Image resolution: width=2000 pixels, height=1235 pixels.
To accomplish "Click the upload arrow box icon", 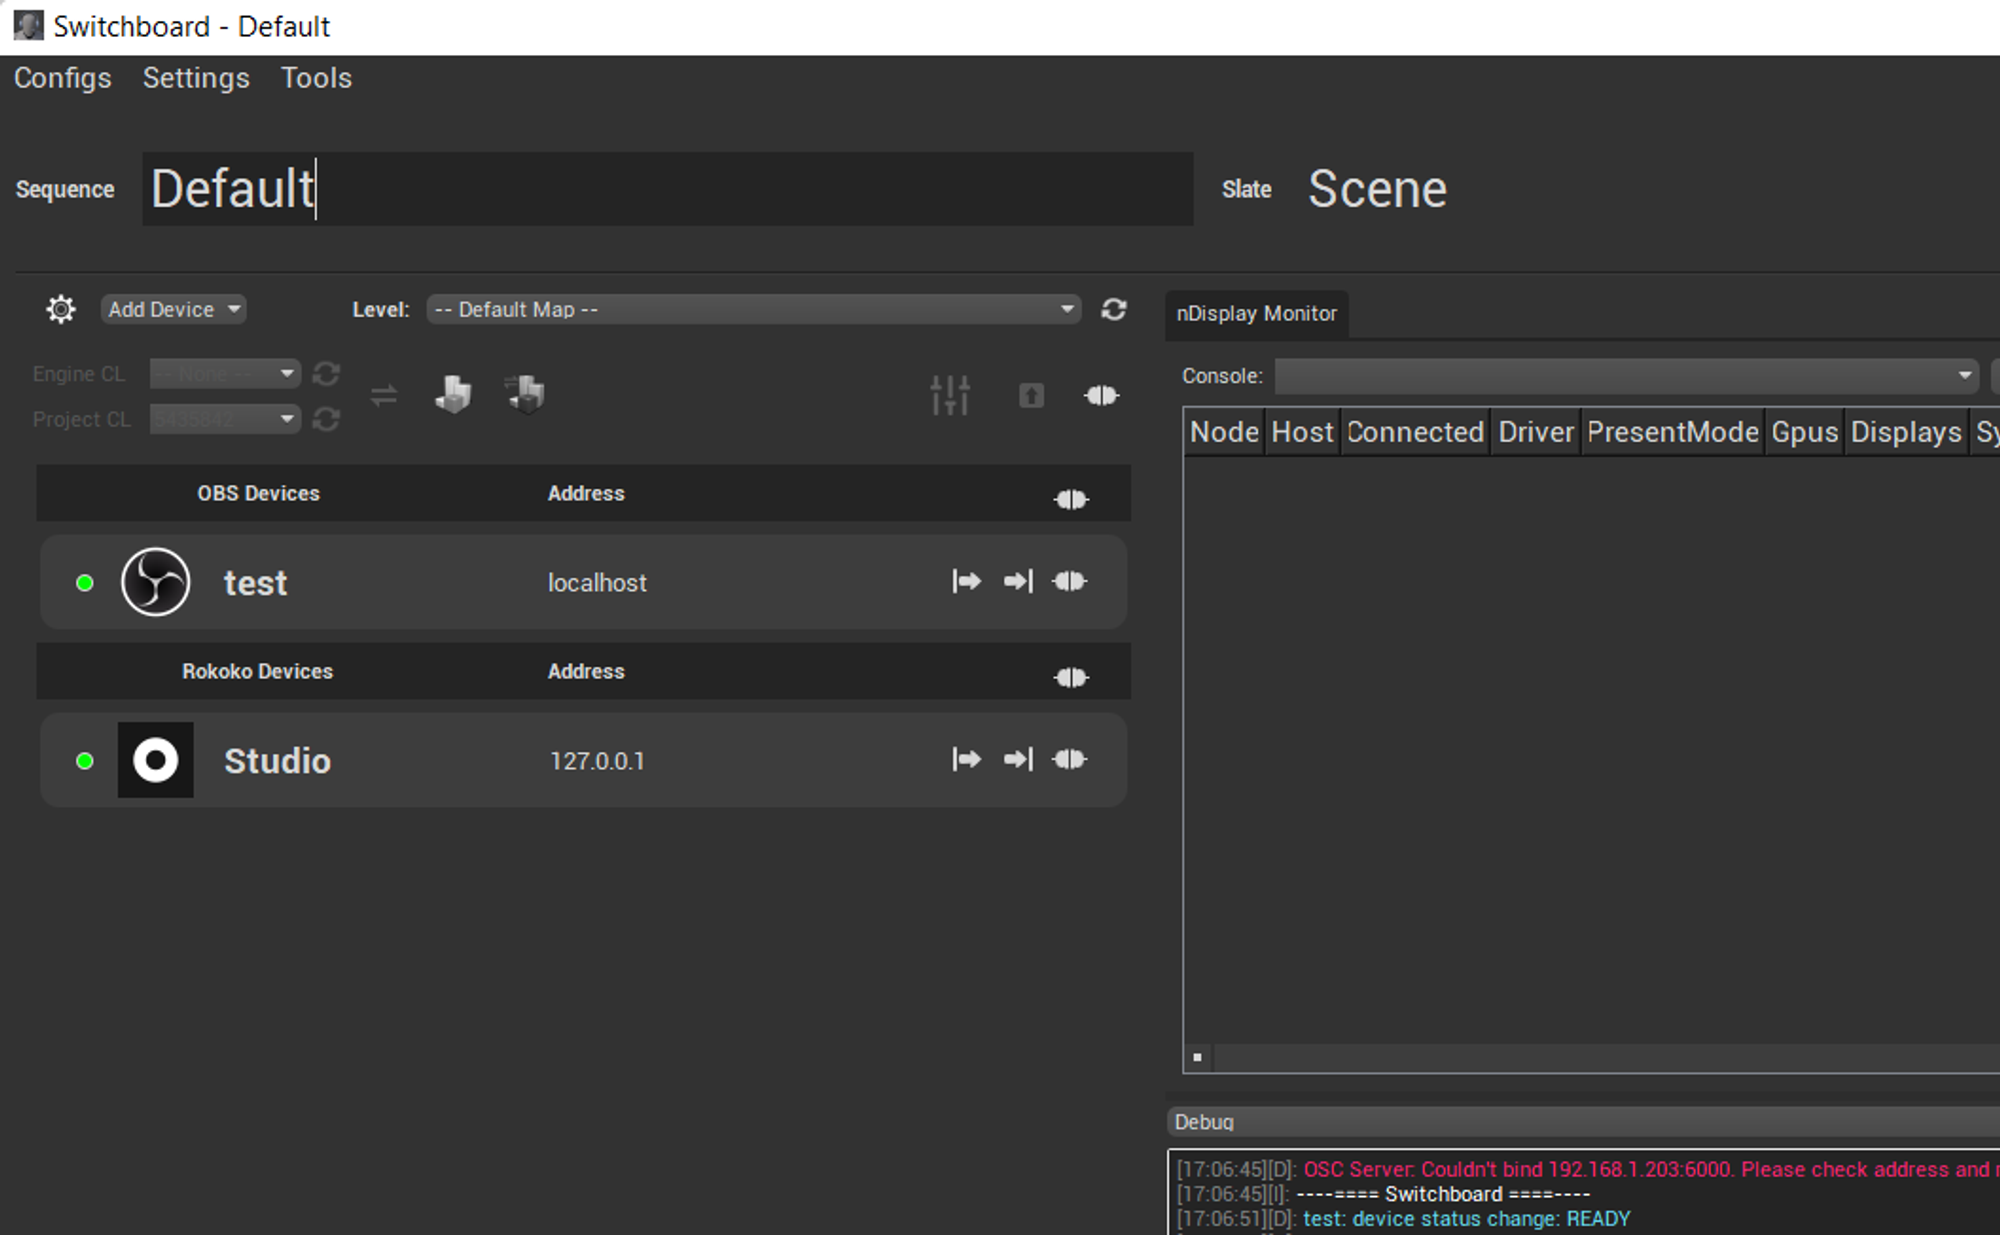I will click(x=1032, y=396).
